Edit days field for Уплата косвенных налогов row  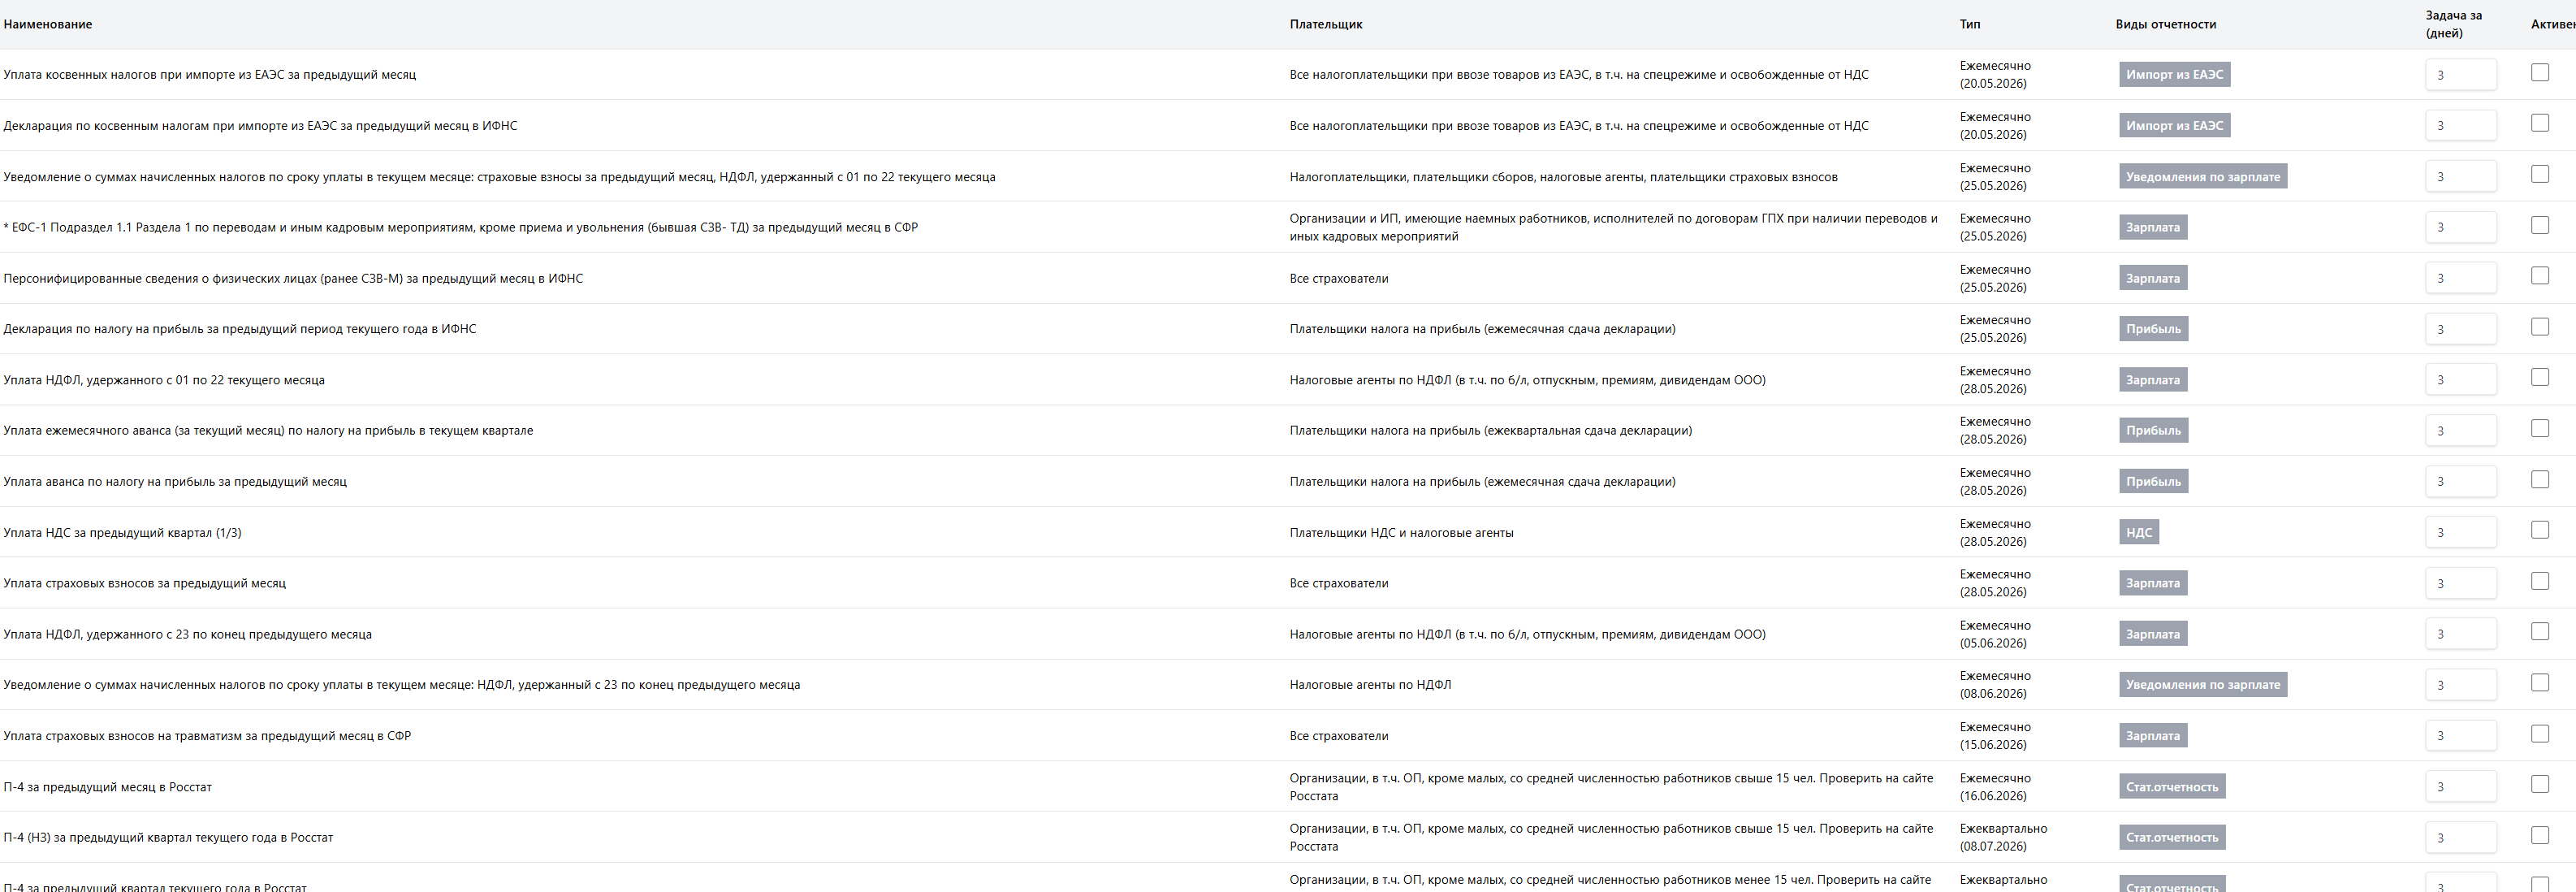[x=2460, y=75]
